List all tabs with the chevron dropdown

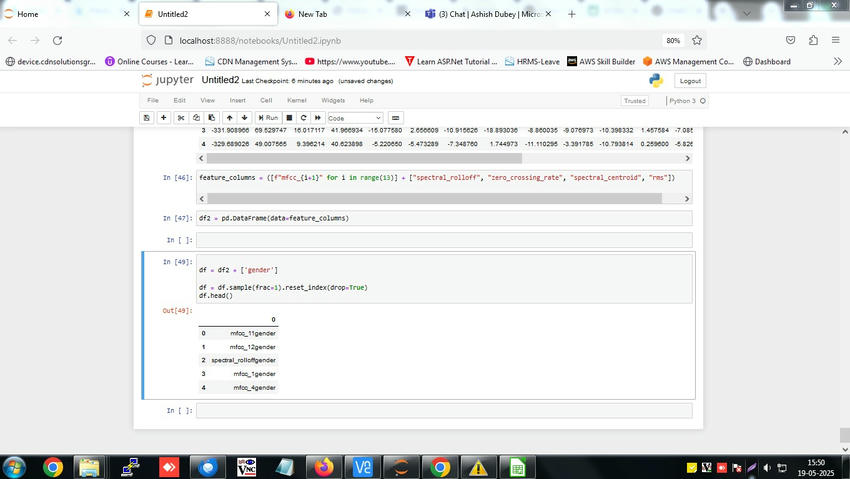(x=747, y=14)
